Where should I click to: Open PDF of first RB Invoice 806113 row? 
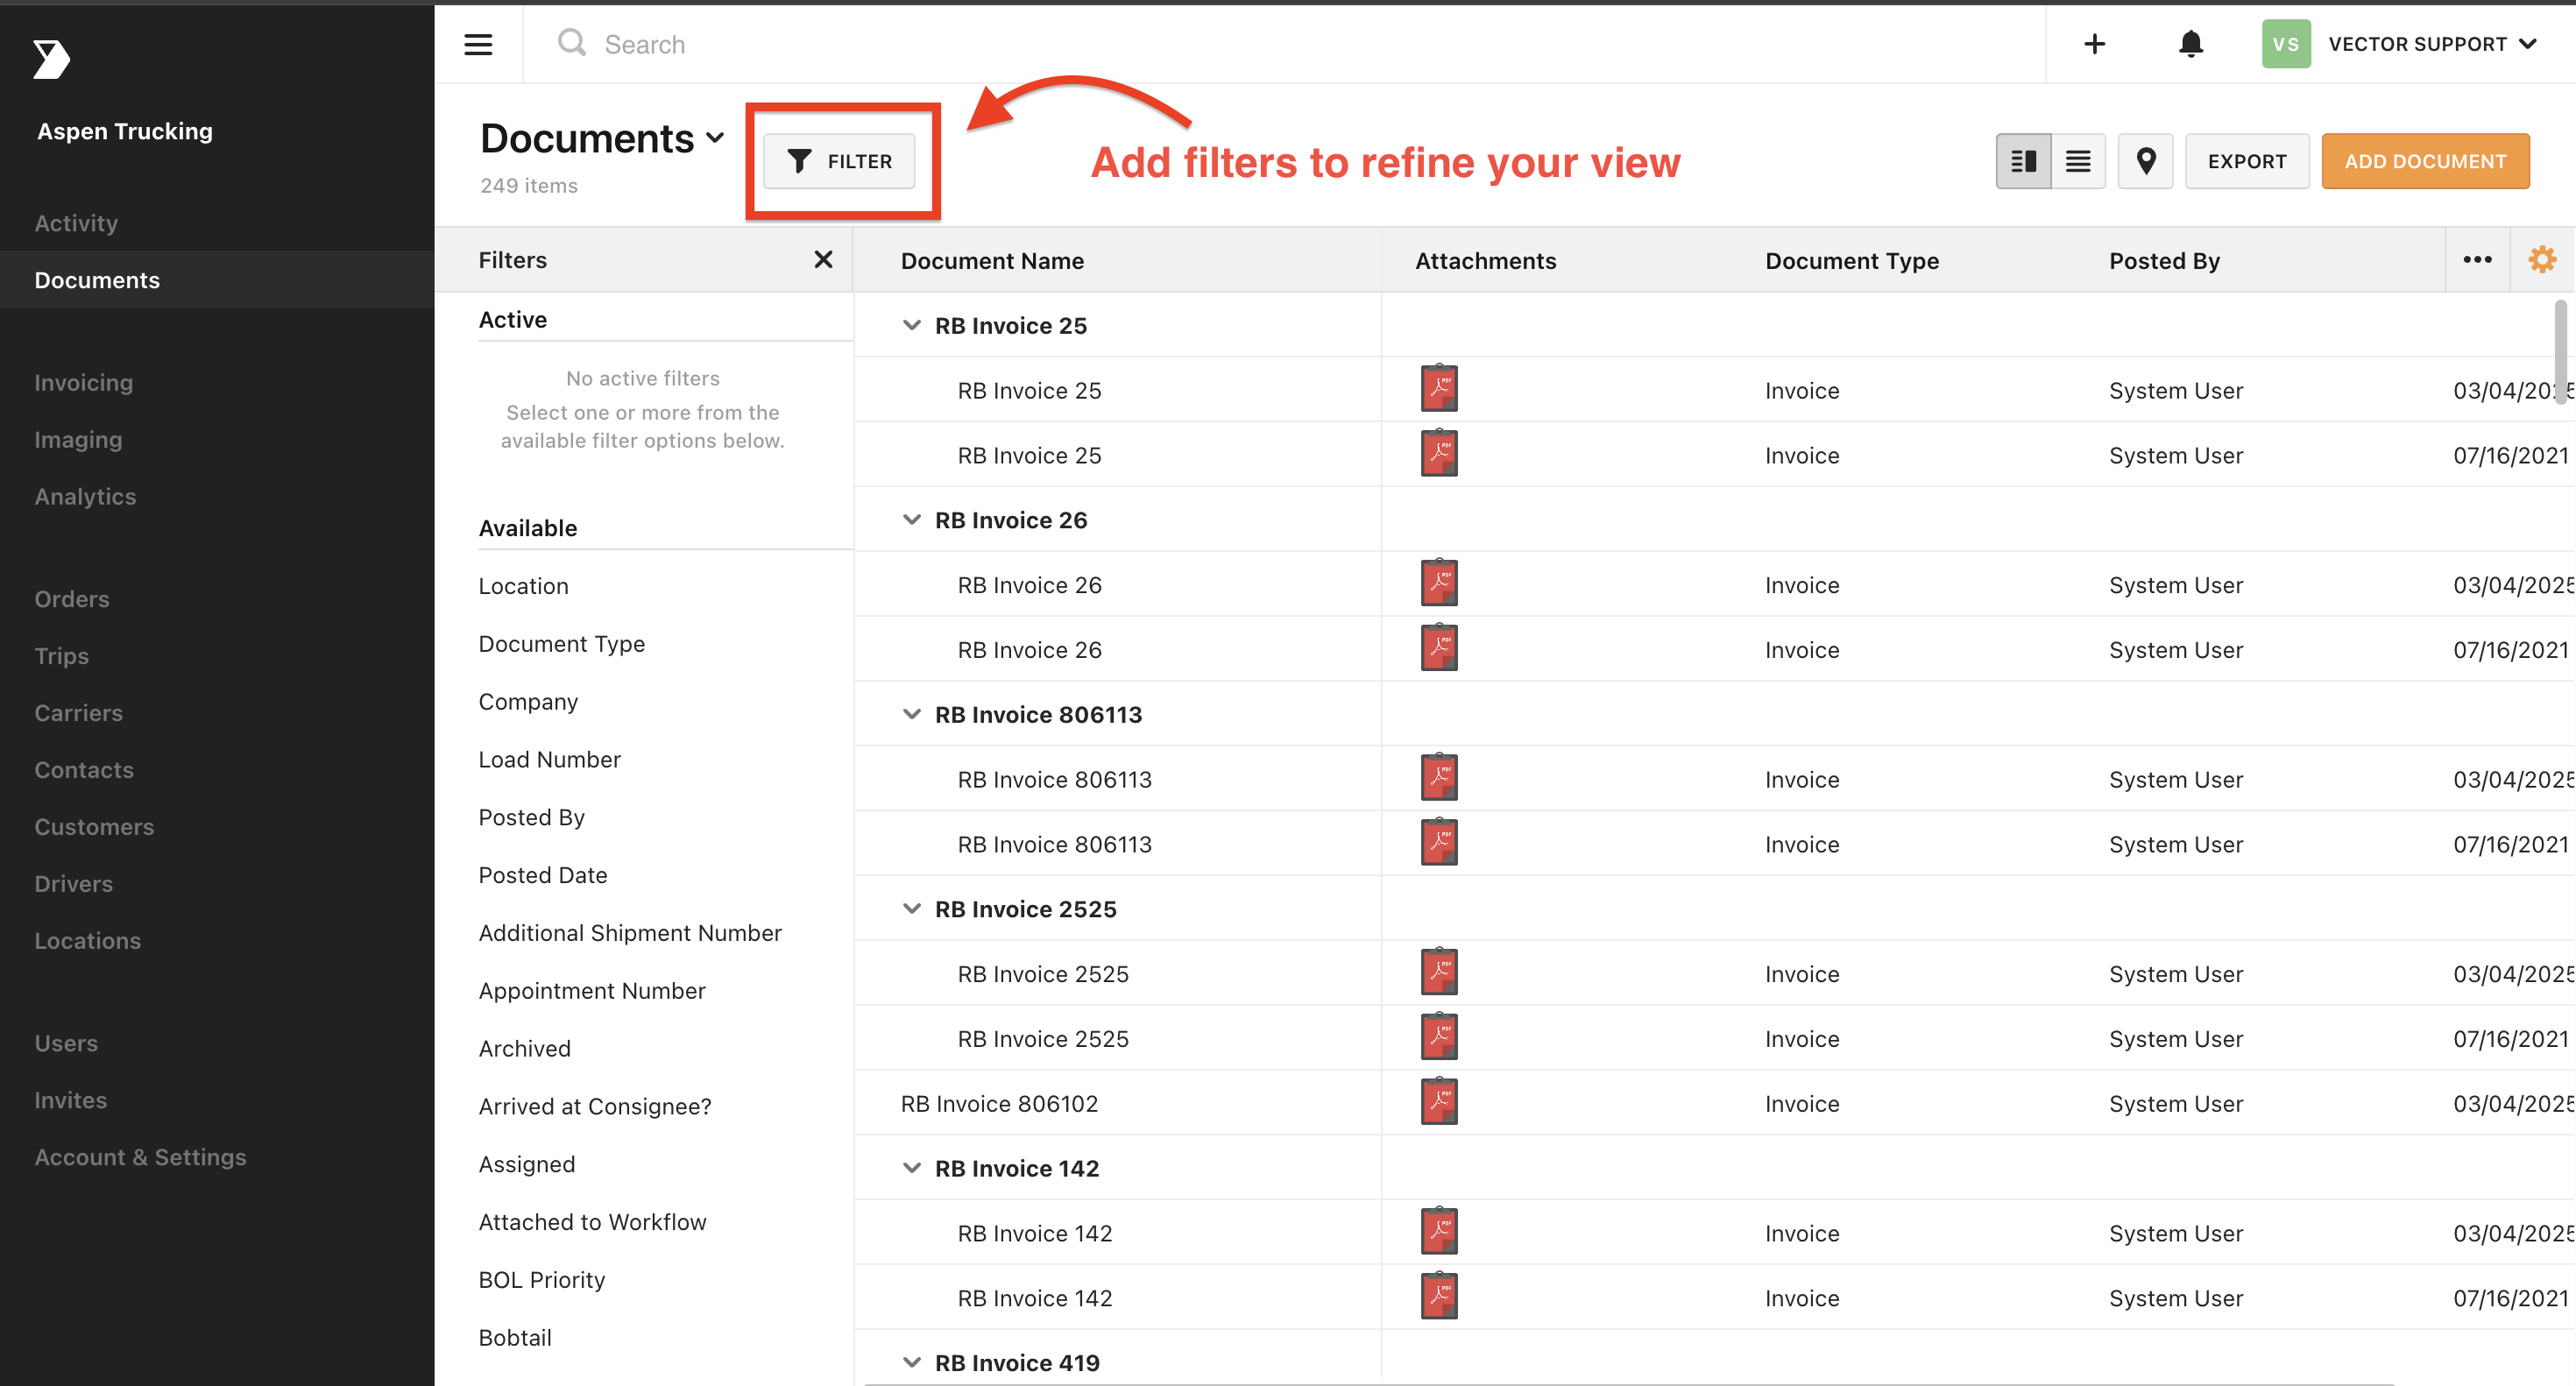[1439, 778]
